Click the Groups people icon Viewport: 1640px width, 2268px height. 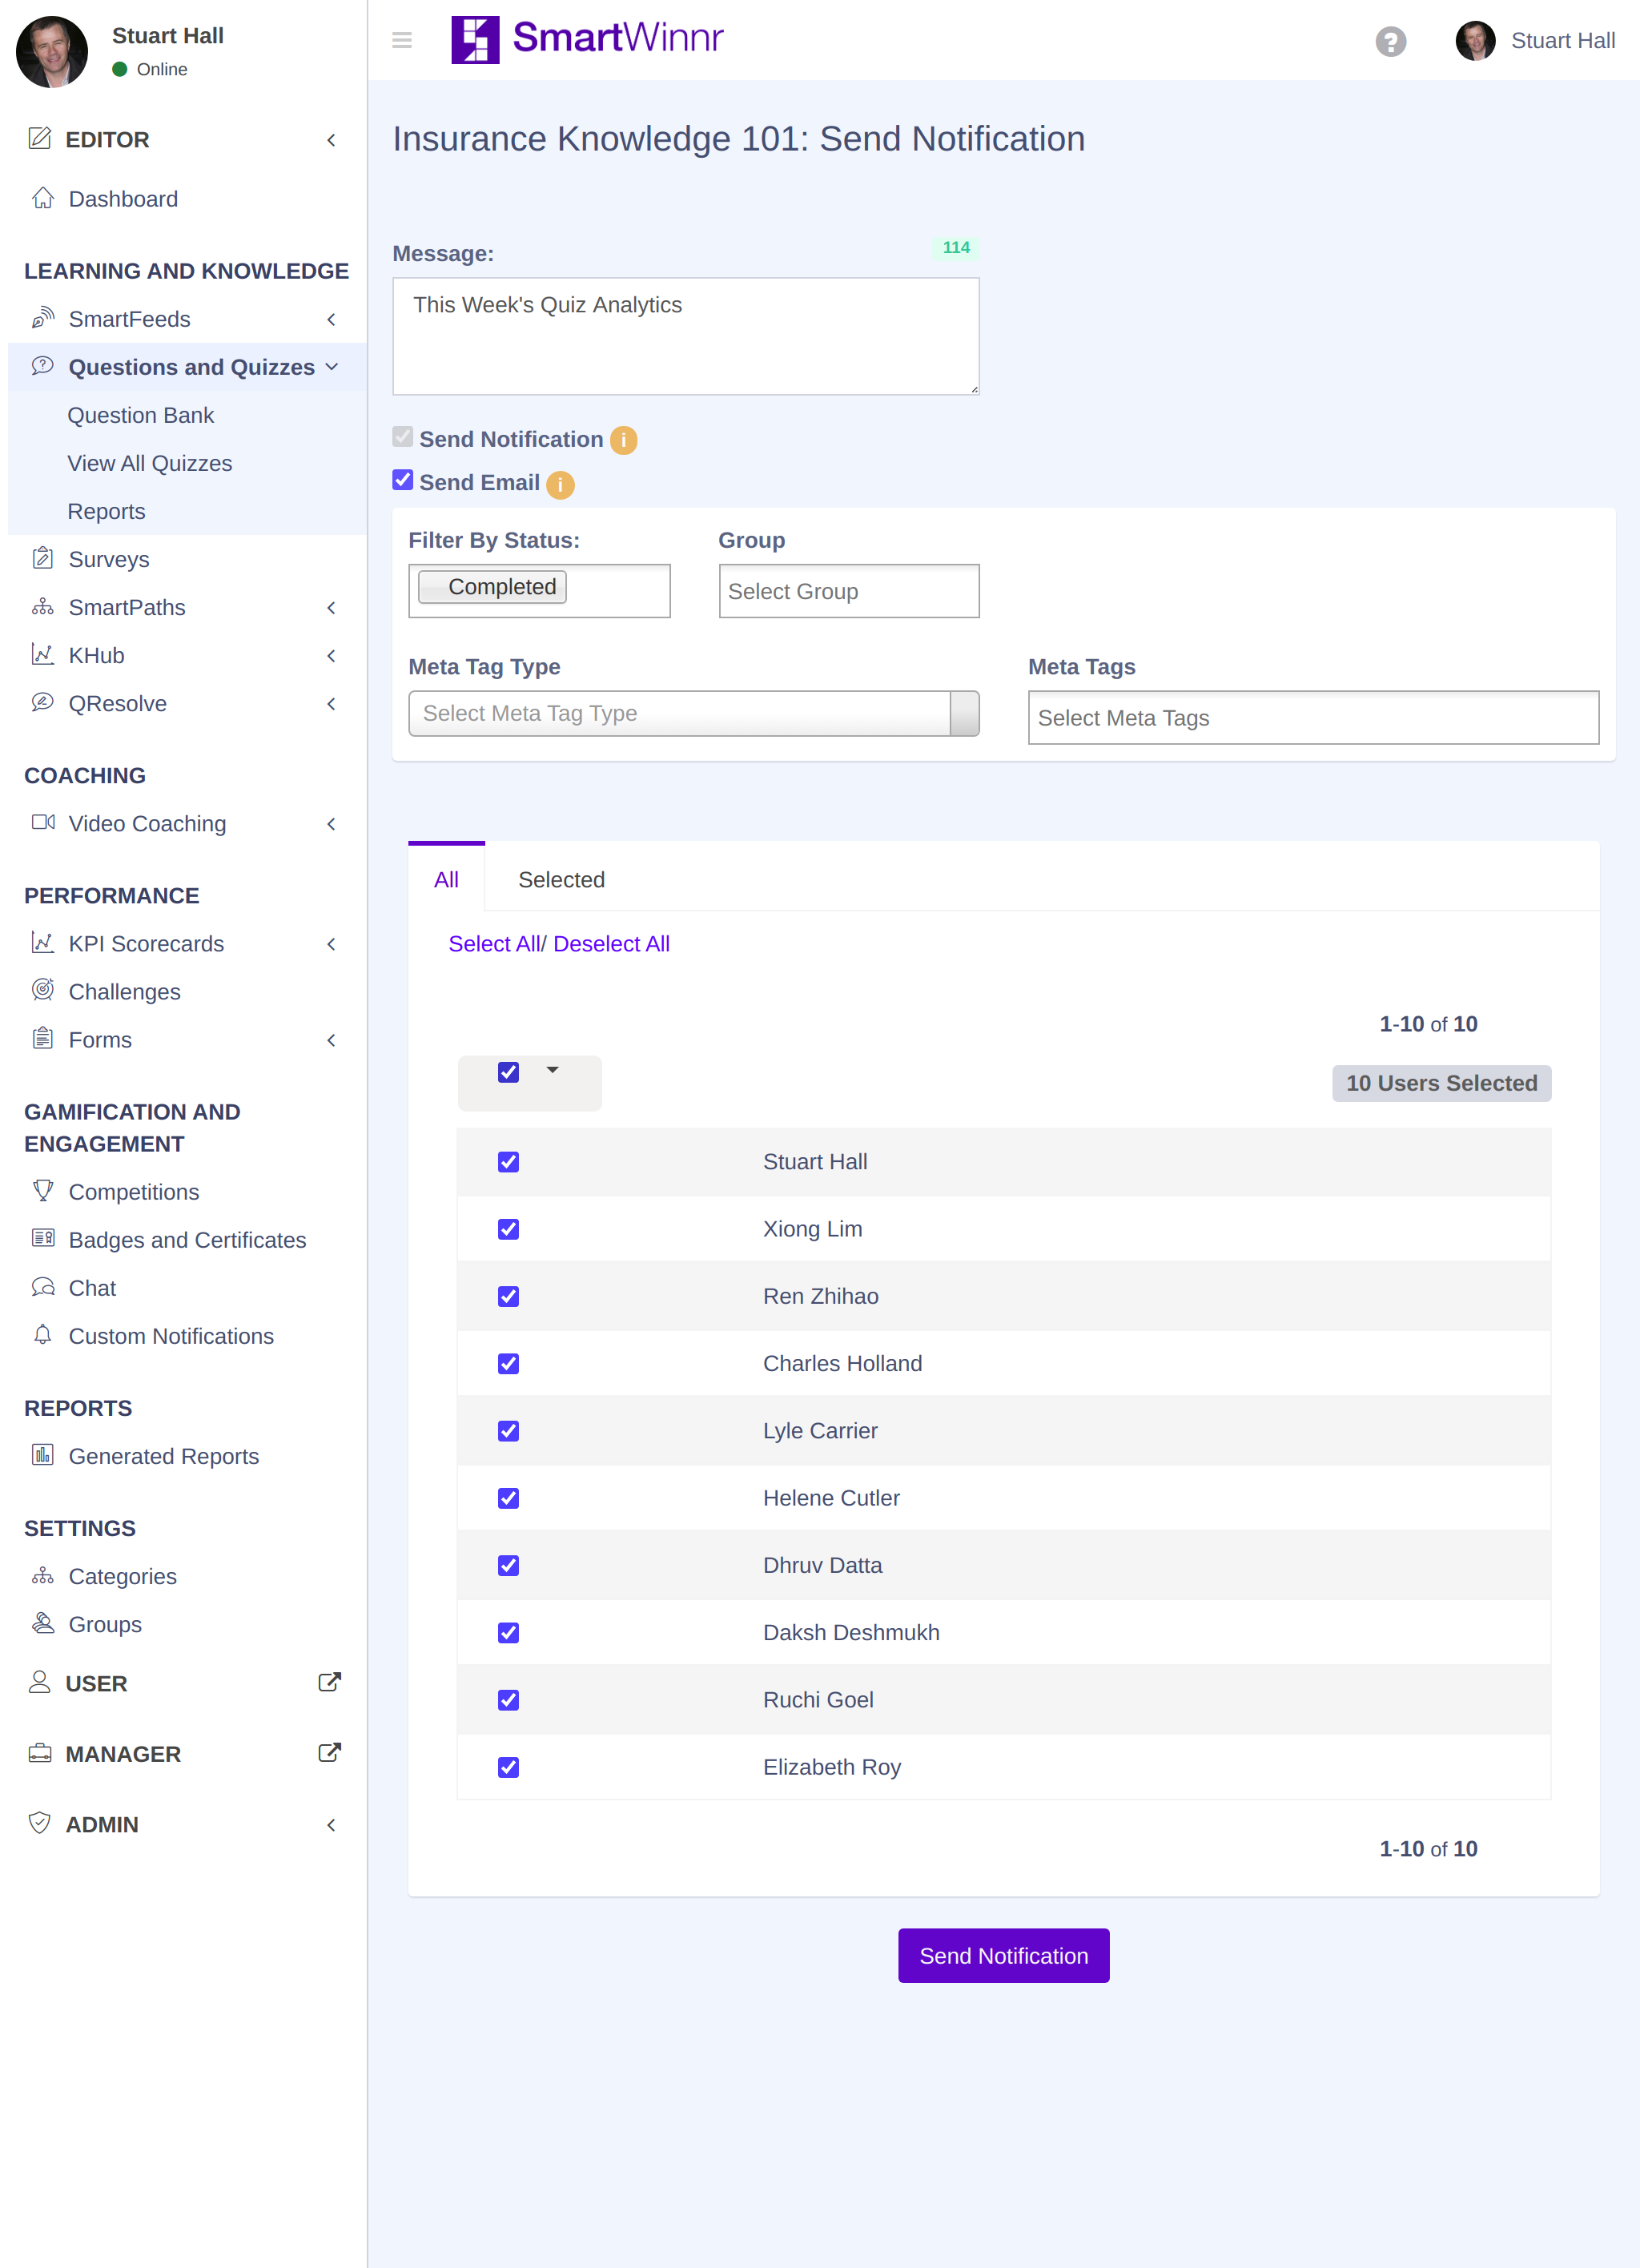click(x=43, y=1623)
